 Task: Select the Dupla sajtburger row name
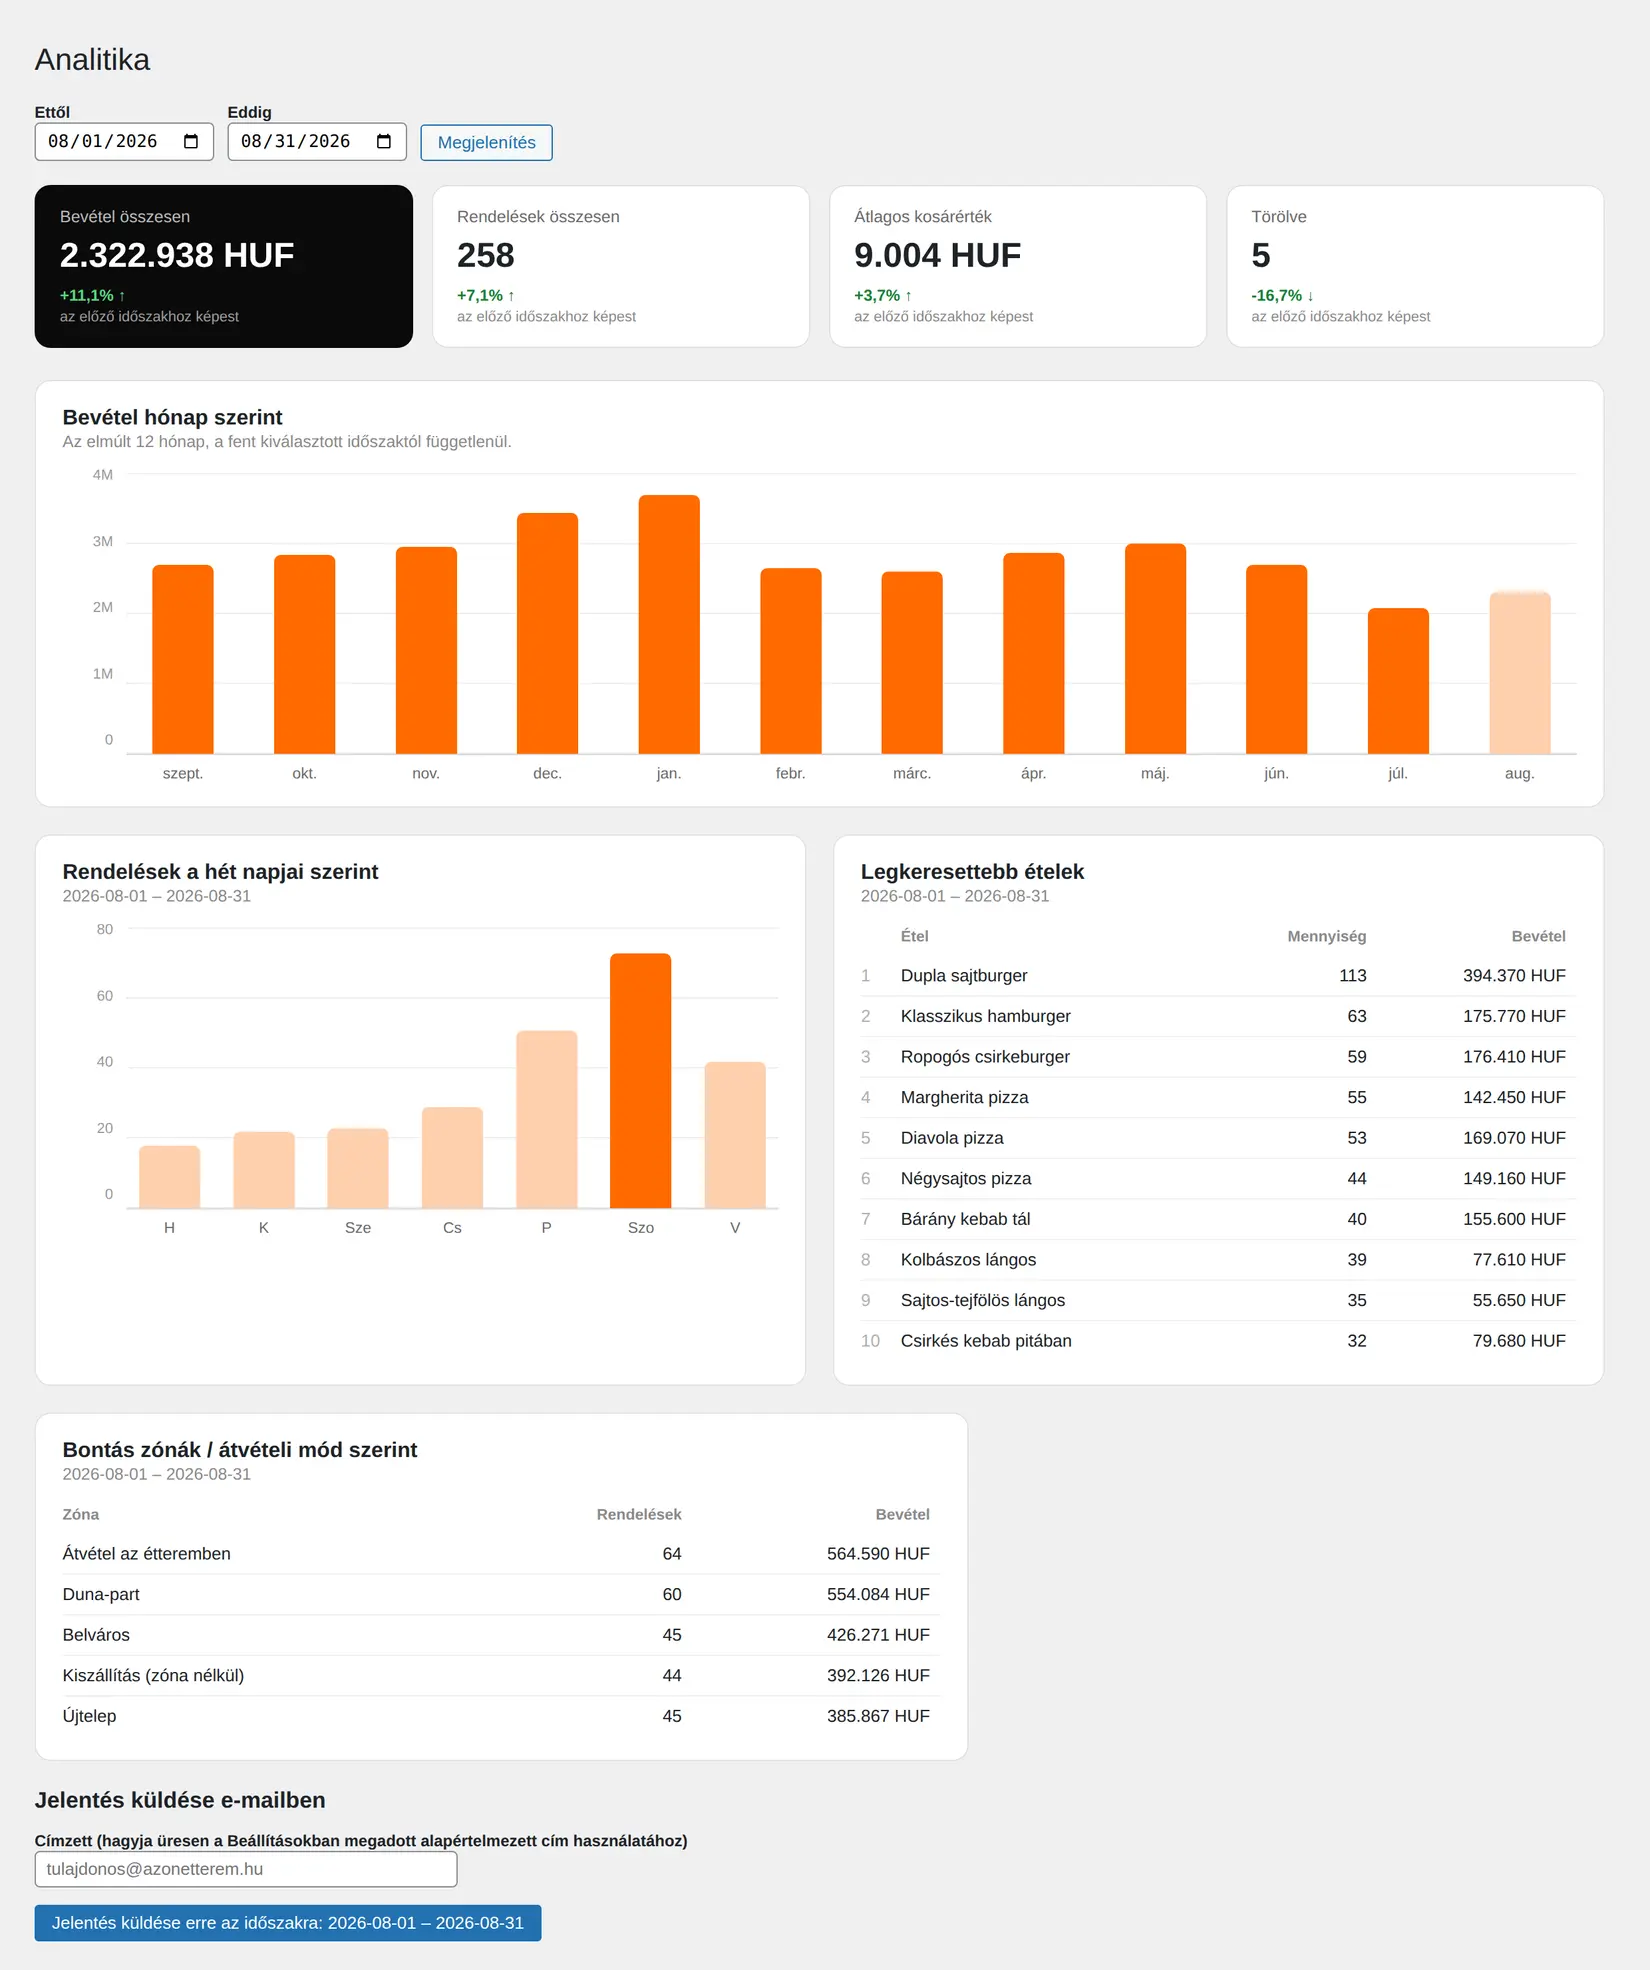[x=964, y=976]
